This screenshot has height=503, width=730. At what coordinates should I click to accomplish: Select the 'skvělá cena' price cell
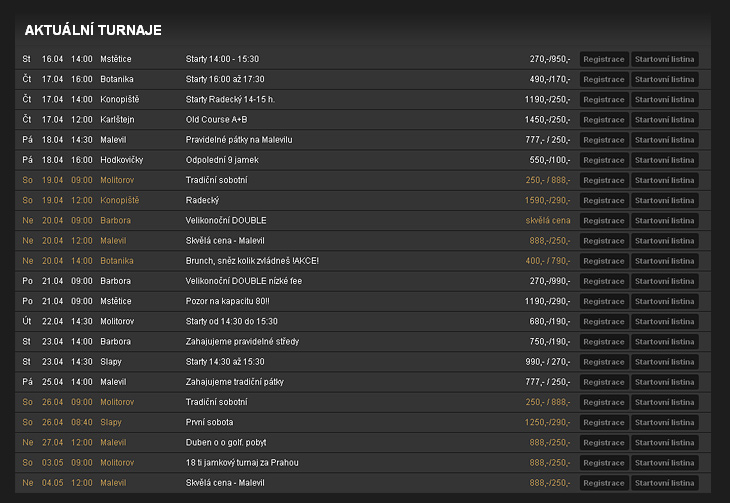coord(548,220)
